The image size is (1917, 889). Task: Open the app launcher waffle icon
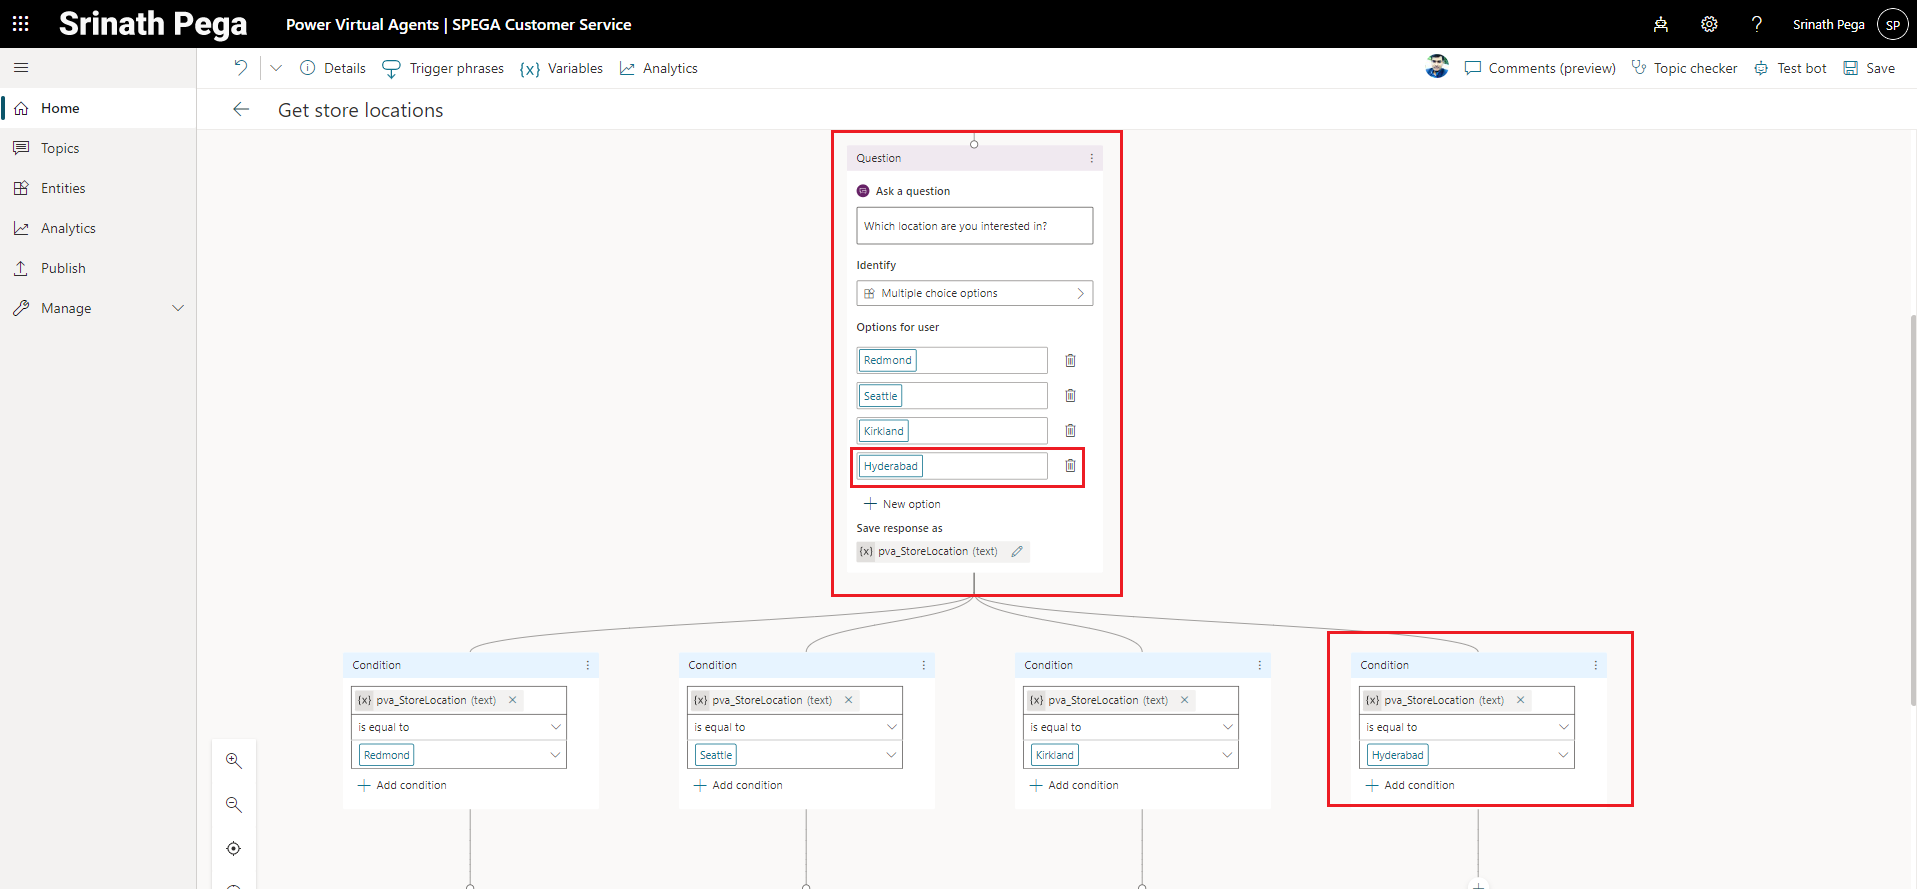tap(21, 24)
